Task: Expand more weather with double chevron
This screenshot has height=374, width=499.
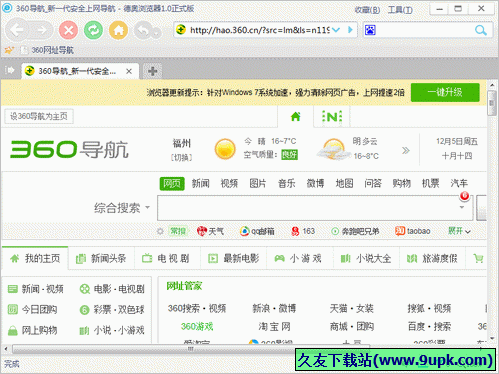Action: click(x=405, y=150)
